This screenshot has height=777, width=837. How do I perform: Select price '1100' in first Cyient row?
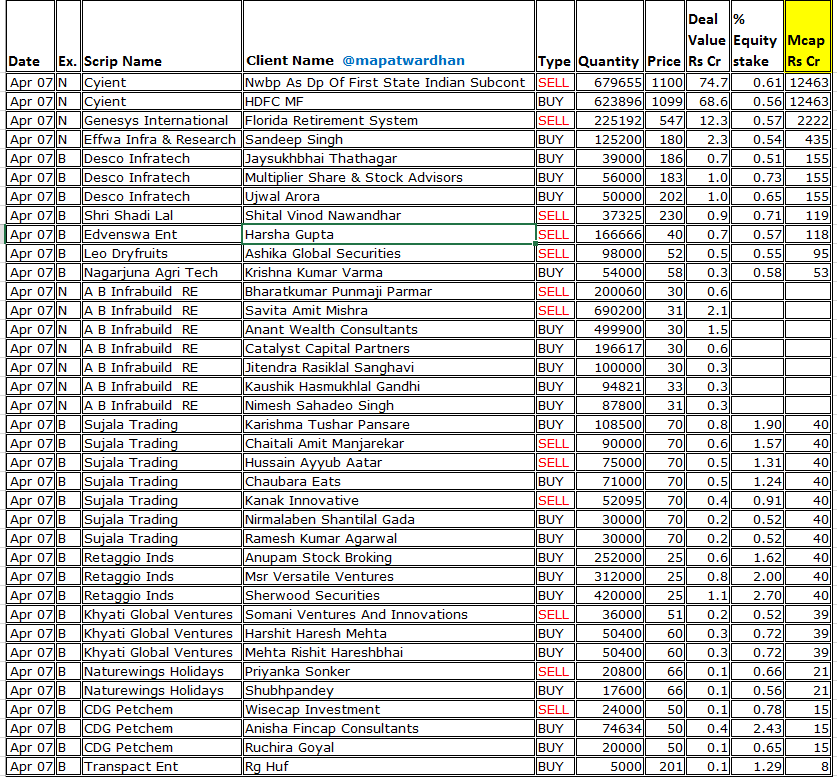665,83
